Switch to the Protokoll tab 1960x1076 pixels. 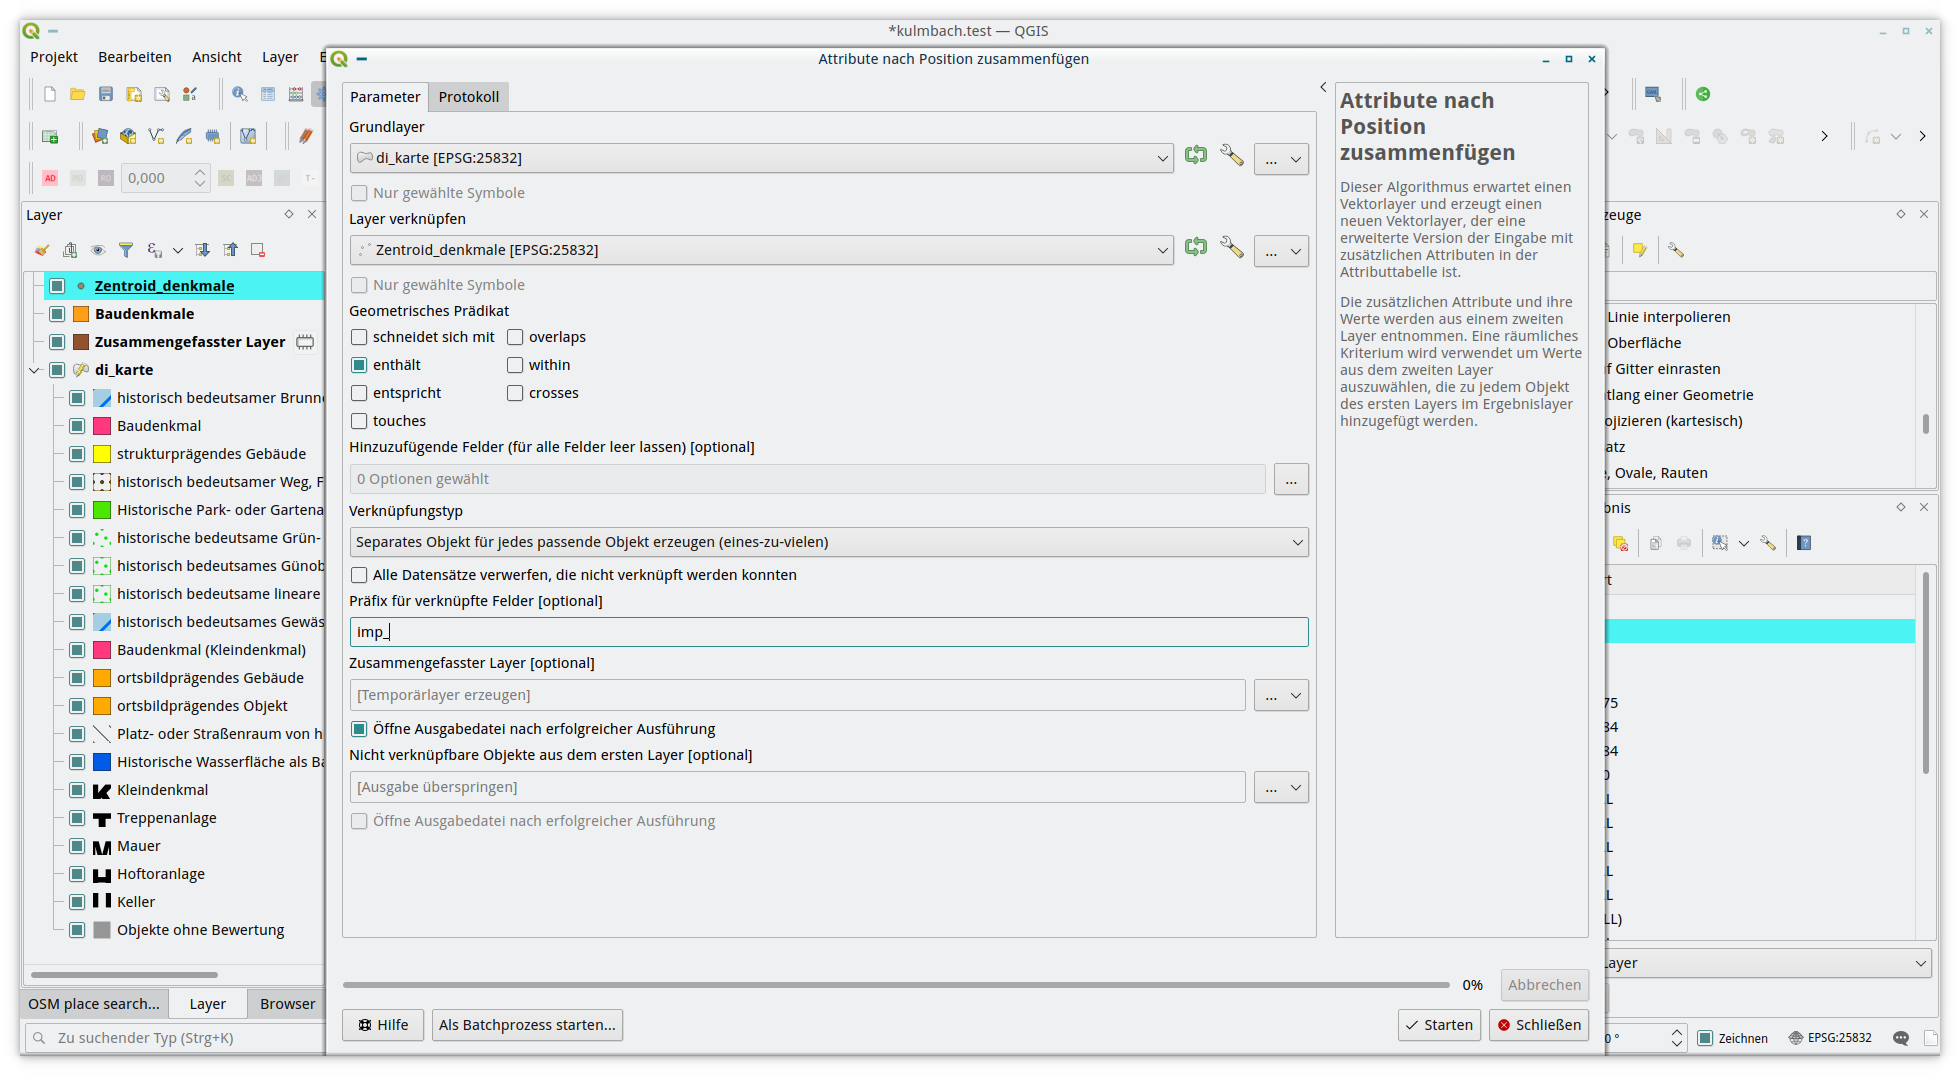click(468, 97)
